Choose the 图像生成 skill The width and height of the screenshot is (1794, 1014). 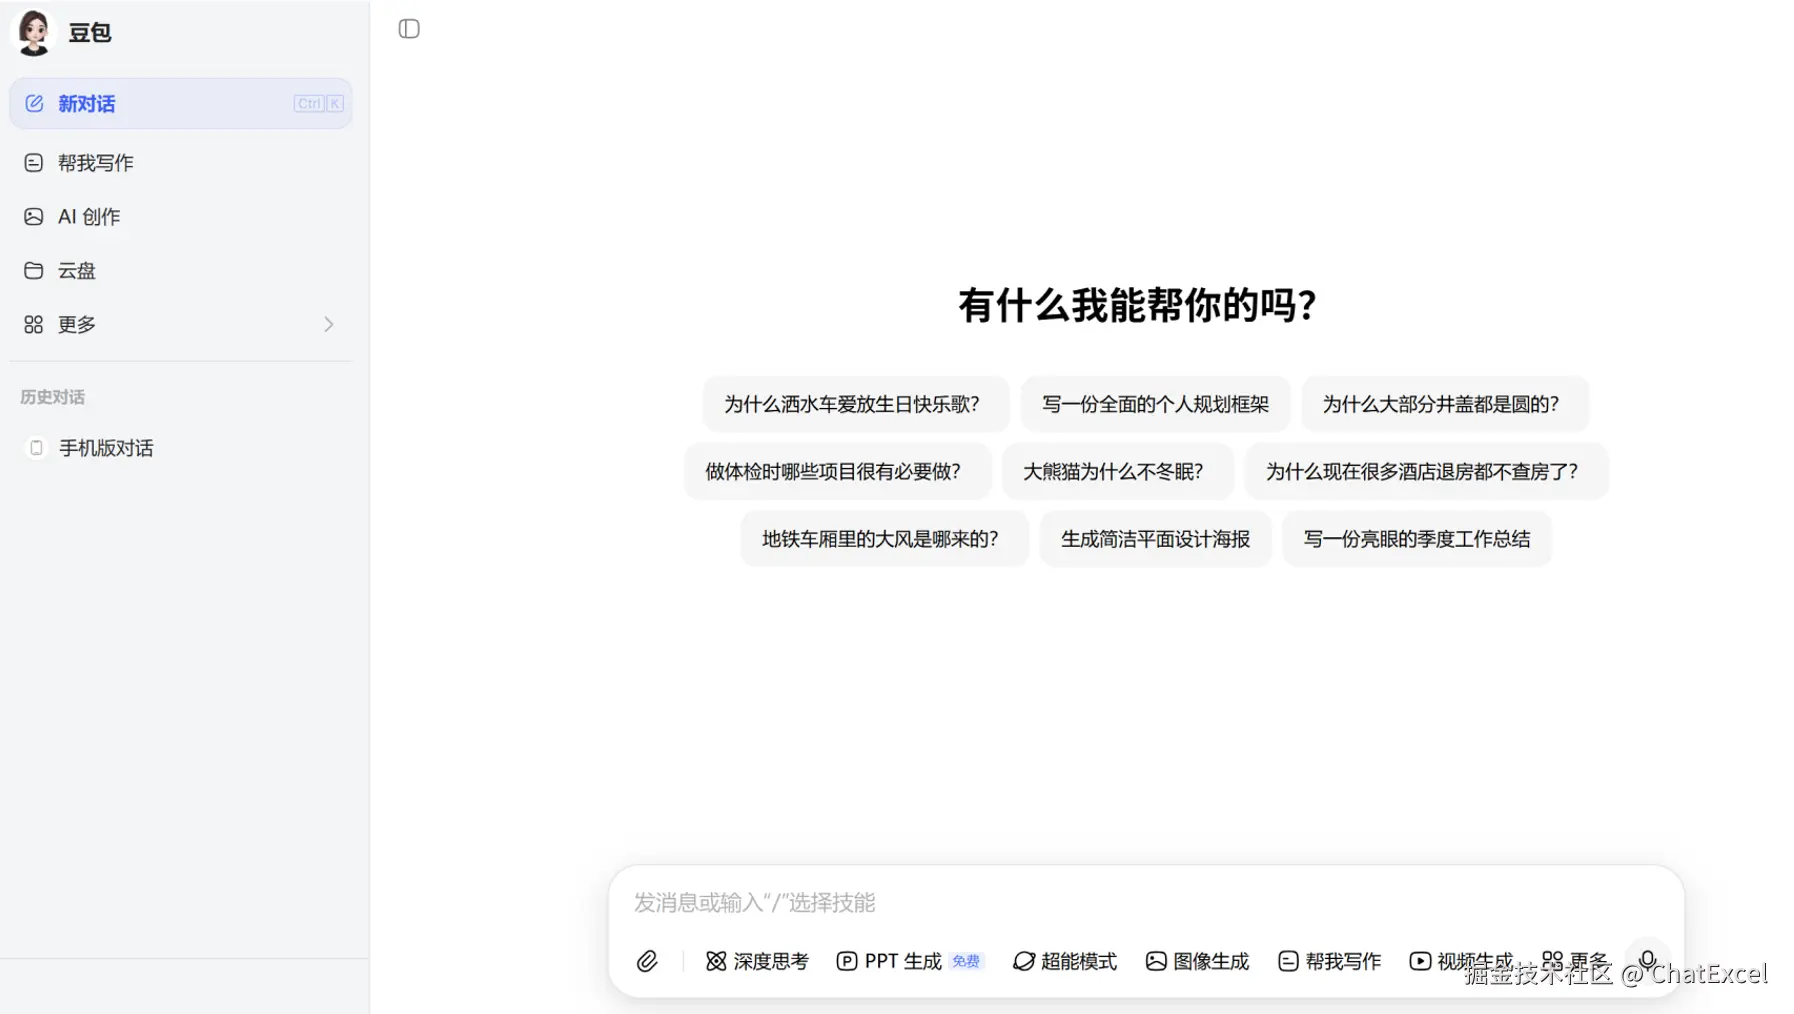(x=1197, y=961)
